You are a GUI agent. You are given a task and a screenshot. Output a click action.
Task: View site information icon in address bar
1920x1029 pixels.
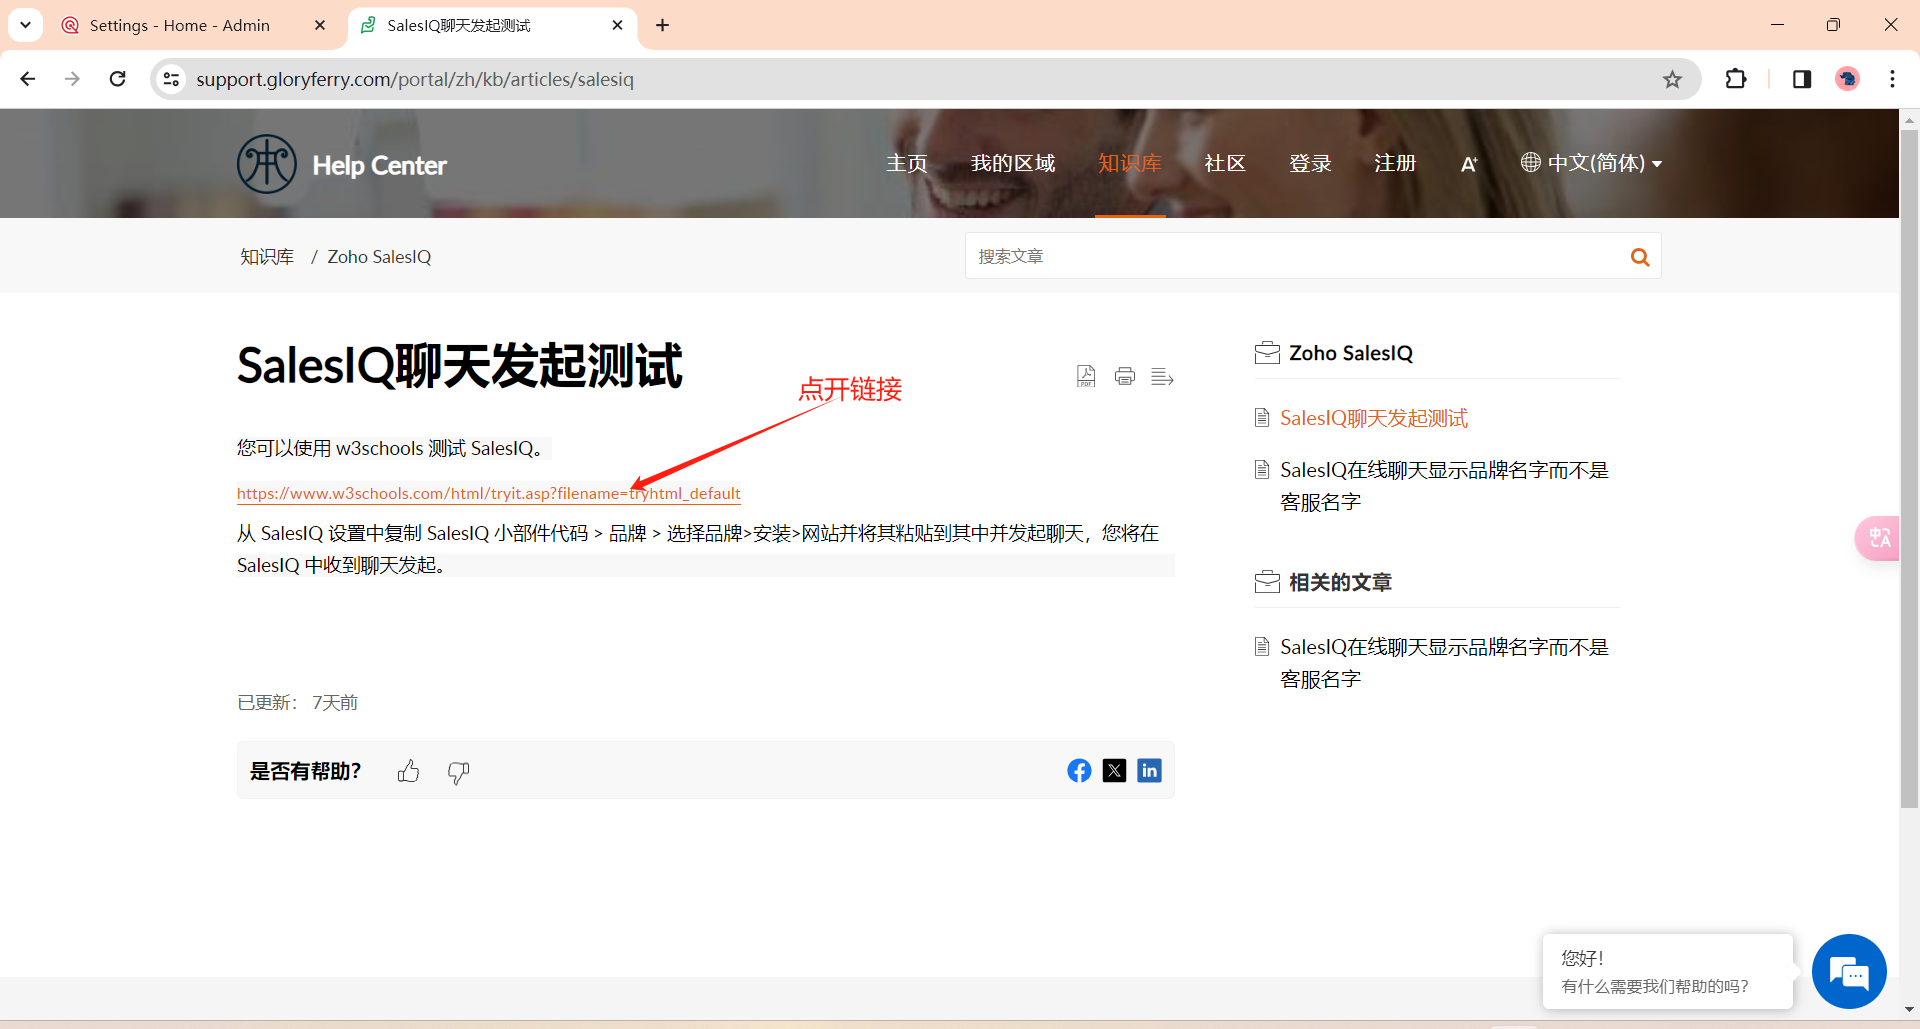172,79
